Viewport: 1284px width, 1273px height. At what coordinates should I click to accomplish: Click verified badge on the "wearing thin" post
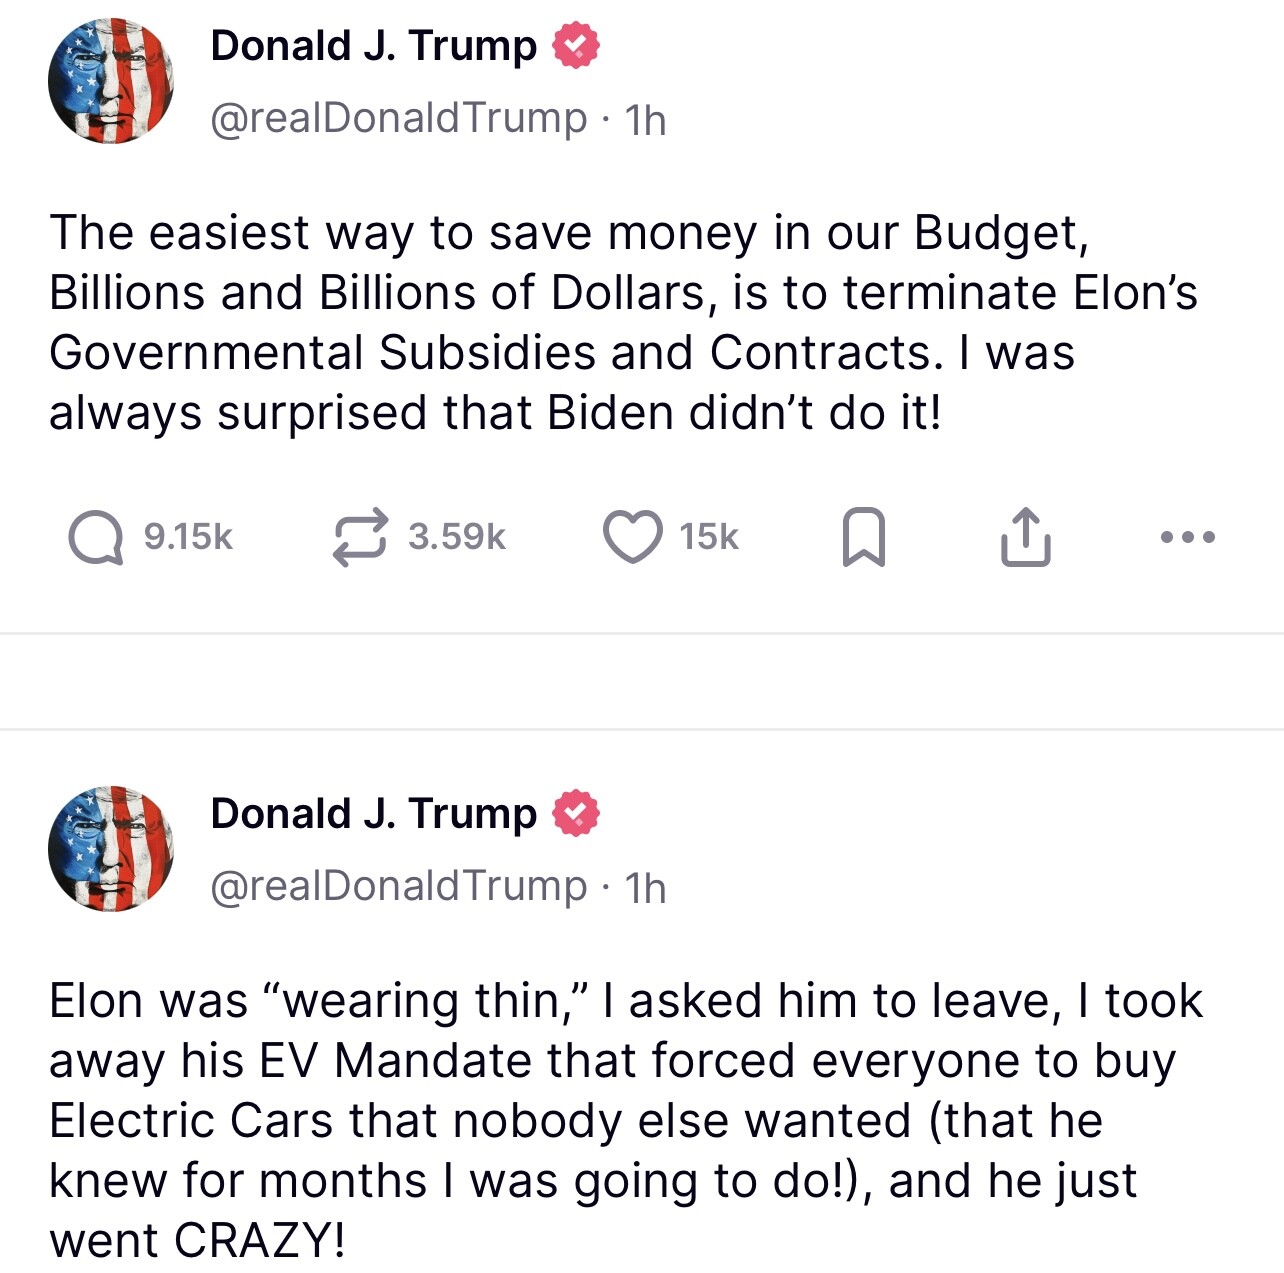(x=576, y=814)
